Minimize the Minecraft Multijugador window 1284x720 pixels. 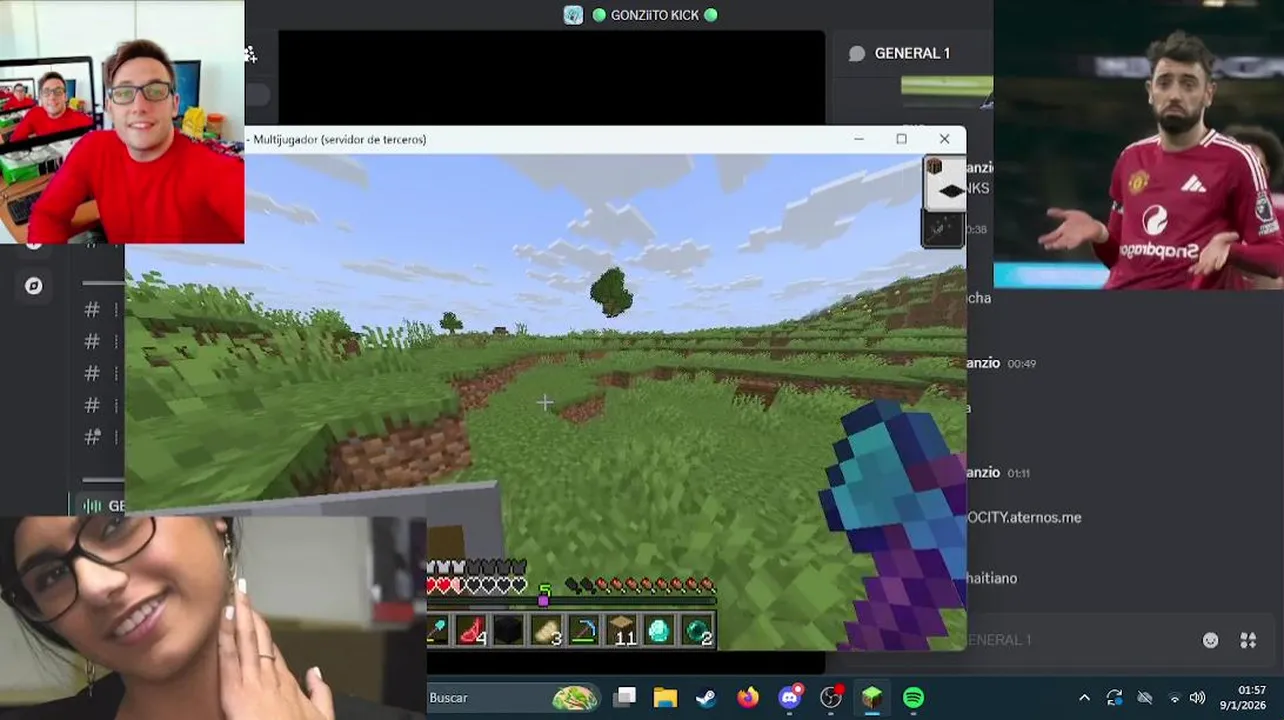click(858, 139)
